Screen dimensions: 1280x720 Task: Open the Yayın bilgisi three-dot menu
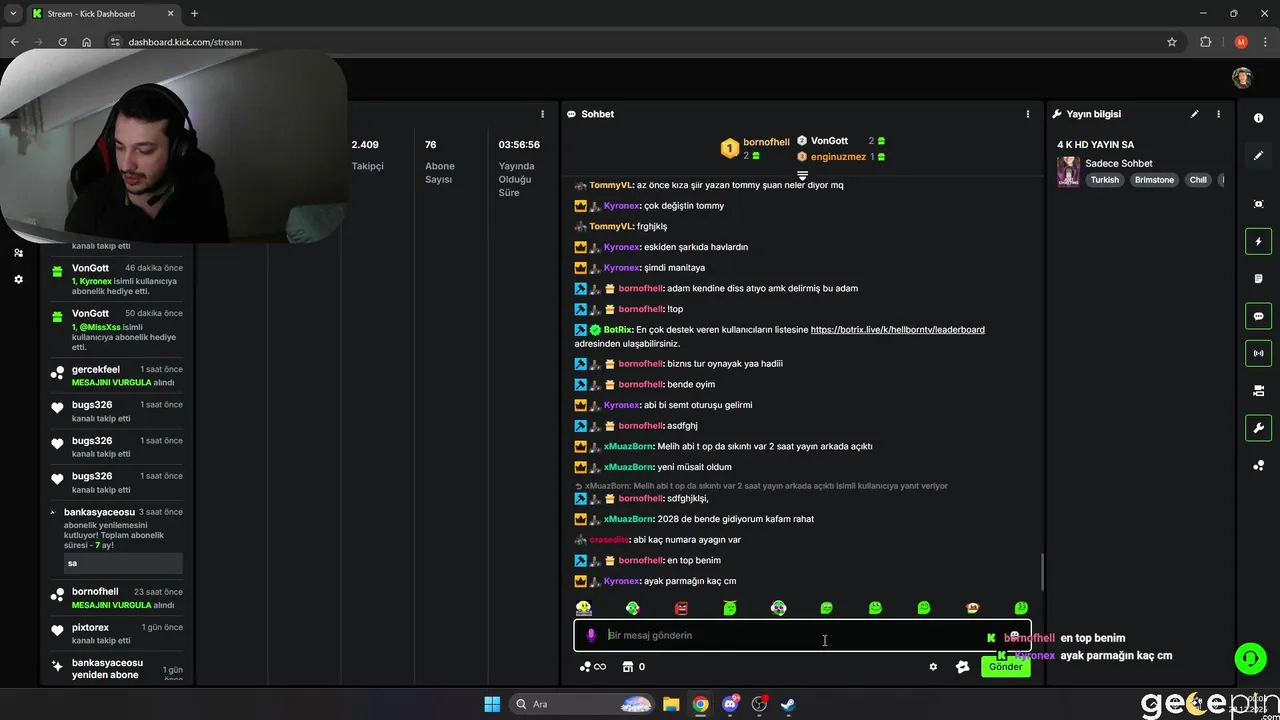point(1218,114)
